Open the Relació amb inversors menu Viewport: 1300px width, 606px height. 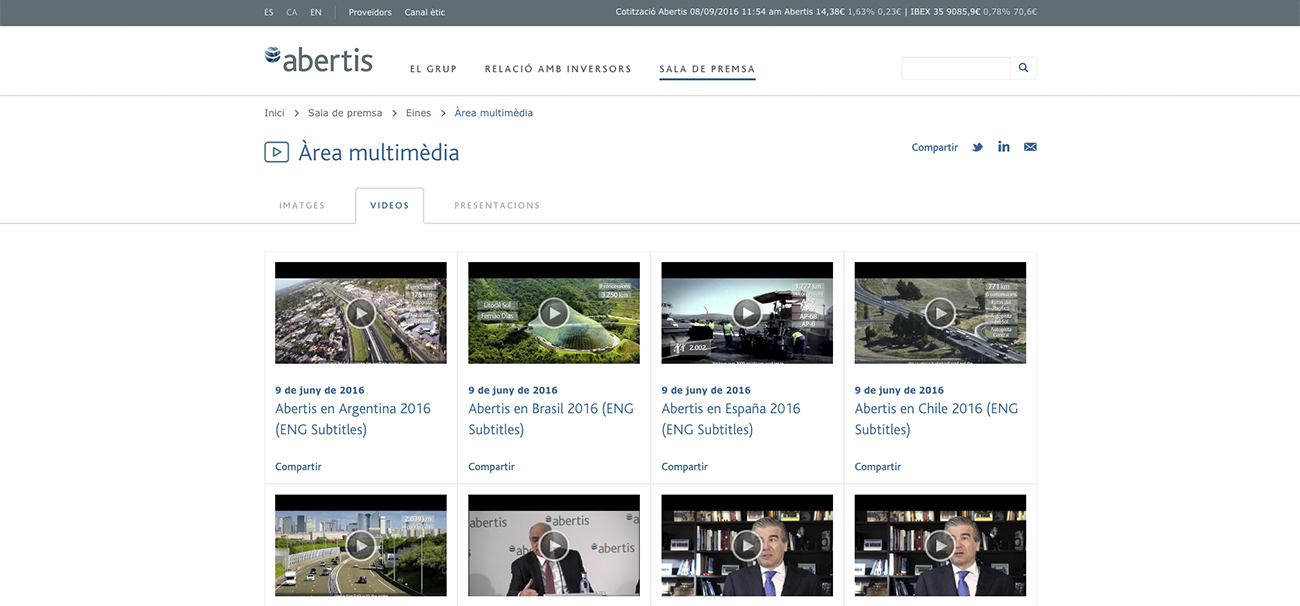coord(558,69)
